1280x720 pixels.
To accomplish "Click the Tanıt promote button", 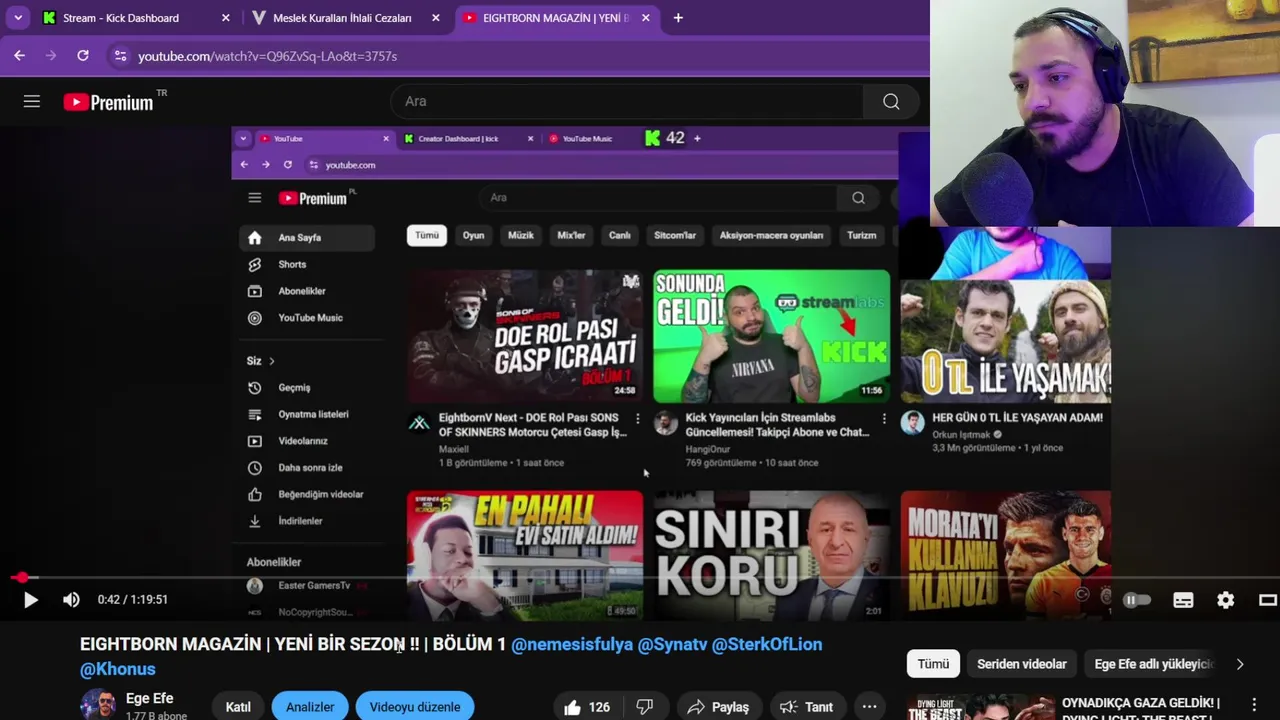I will click(x=806, y=707).
